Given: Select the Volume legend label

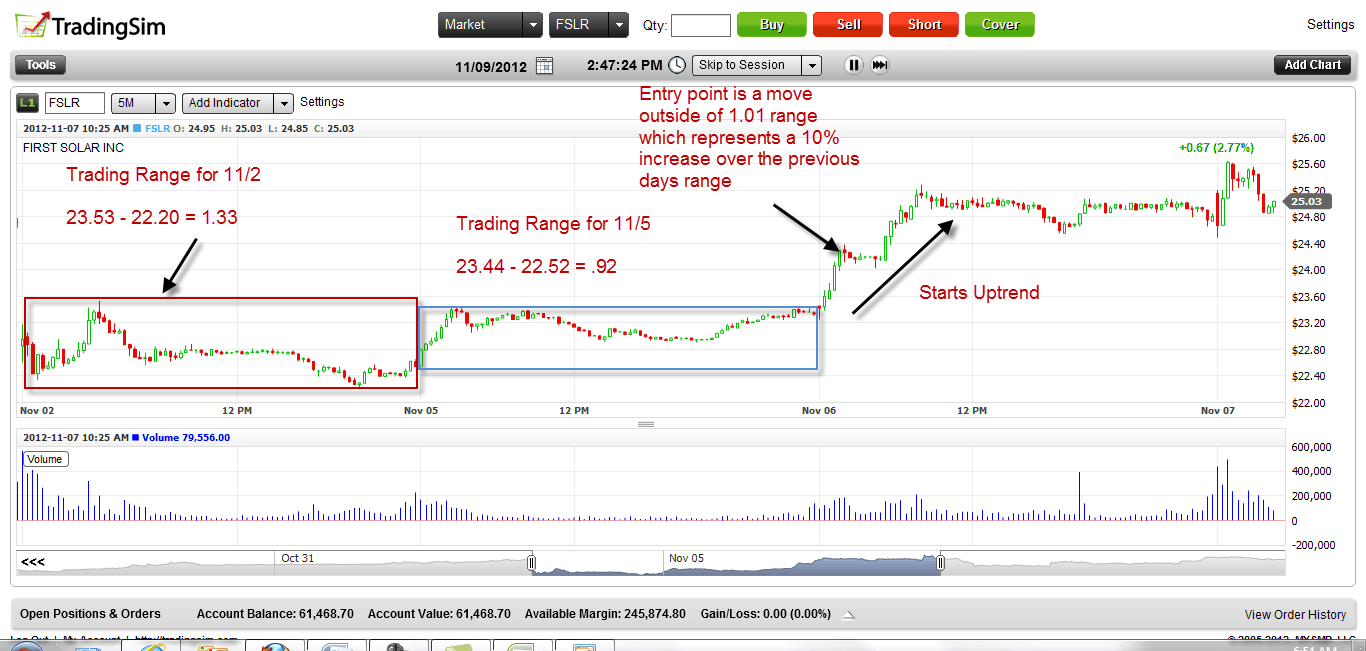Looking at the screenshot, I should click(45, 458).
